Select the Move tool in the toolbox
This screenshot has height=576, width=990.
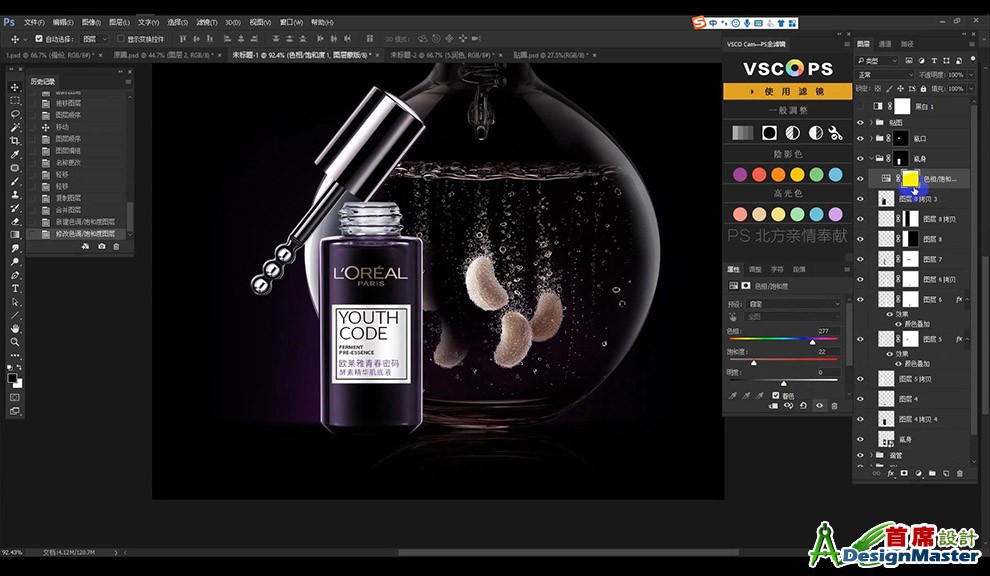(15, 87)
